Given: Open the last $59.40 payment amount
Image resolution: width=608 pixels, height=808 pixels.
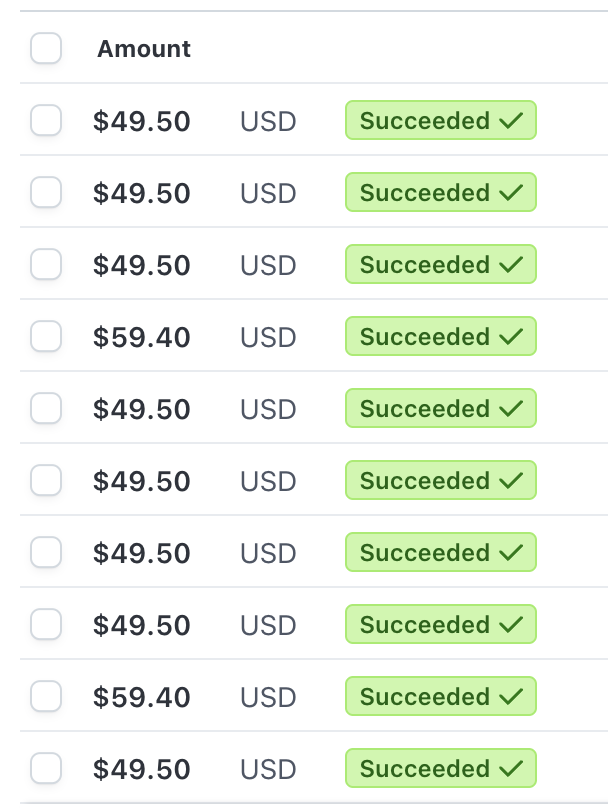Looking at the screenshot, I should coord(142,698).
